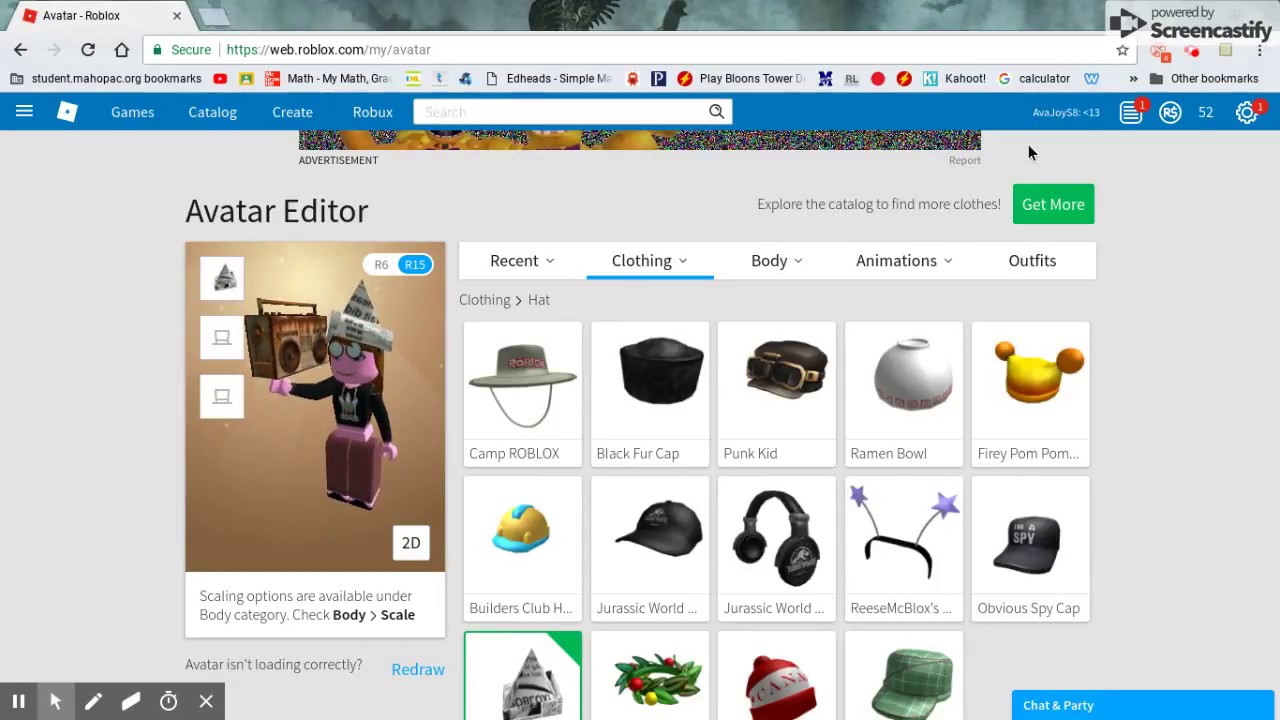Select the Camp ROBLOX hat
The width and height of the screenshot is (1280, 720).
(522, 394)
